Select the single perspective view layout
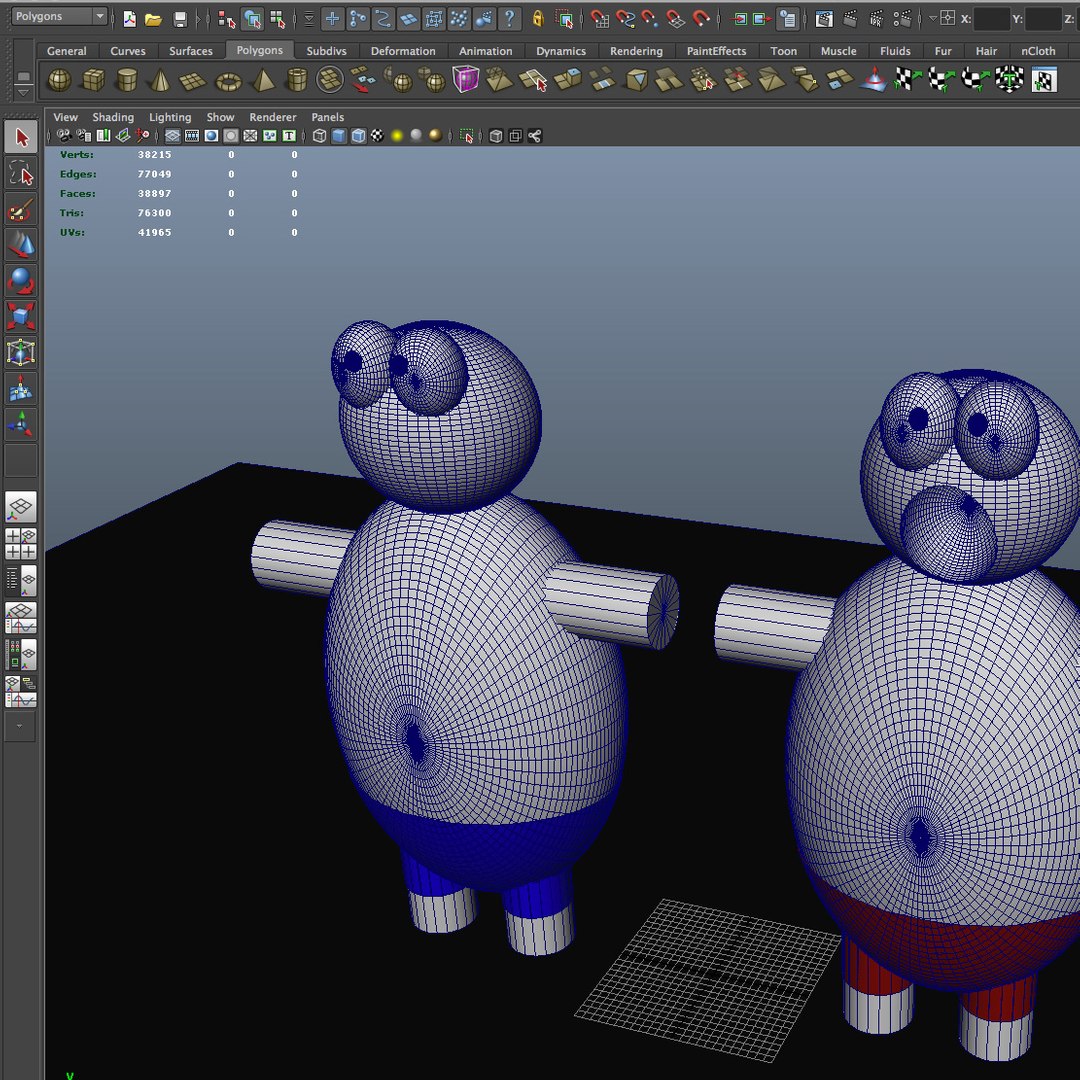This screenshot has width=1080, height=1080. tap(21, 508)
